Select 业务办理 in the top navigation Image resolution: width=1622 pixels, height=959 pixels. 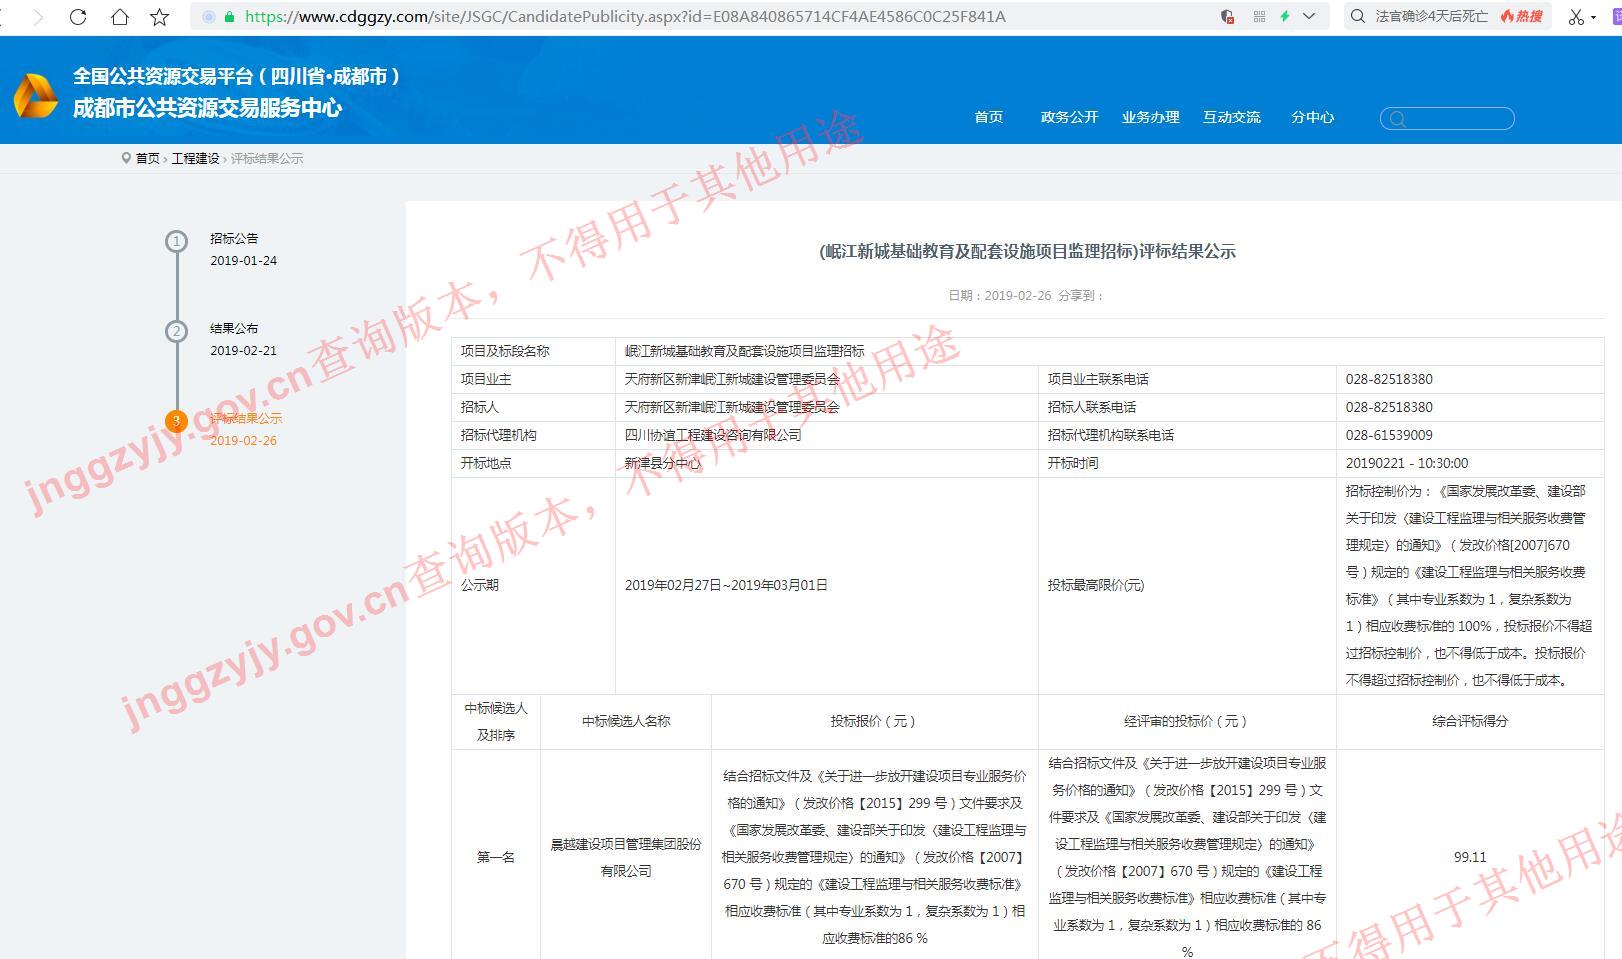[1150, 117]
